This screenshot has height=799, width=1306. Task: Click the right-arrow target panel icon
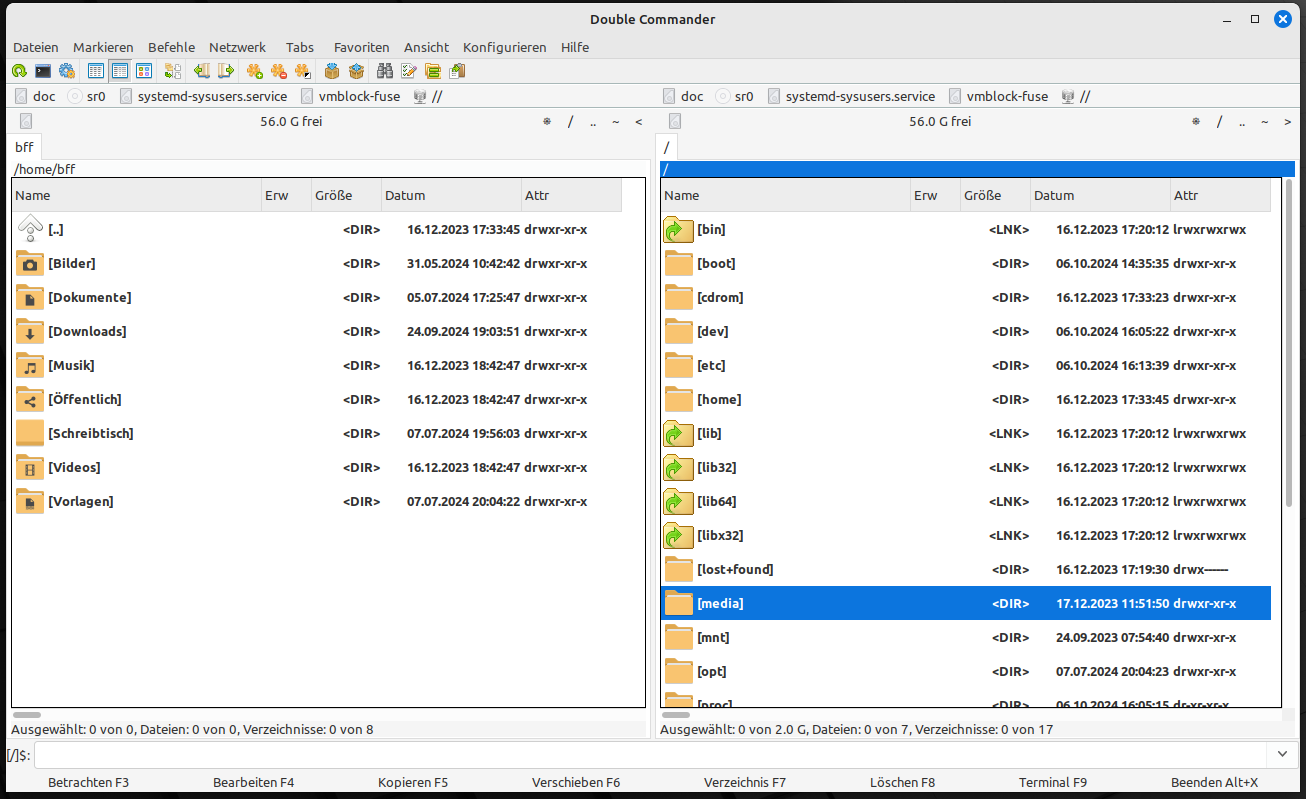click(226, 71)
